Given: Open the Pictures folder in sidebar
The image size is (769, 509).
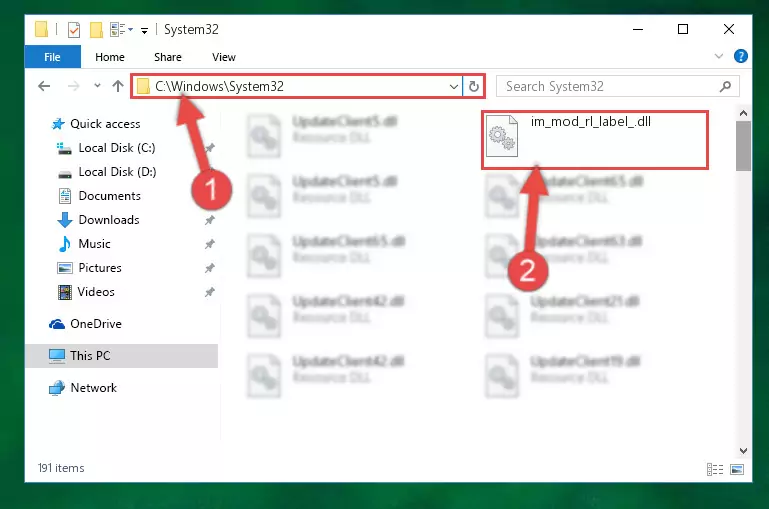Looking at the screenshot, I should pos(100,268).
